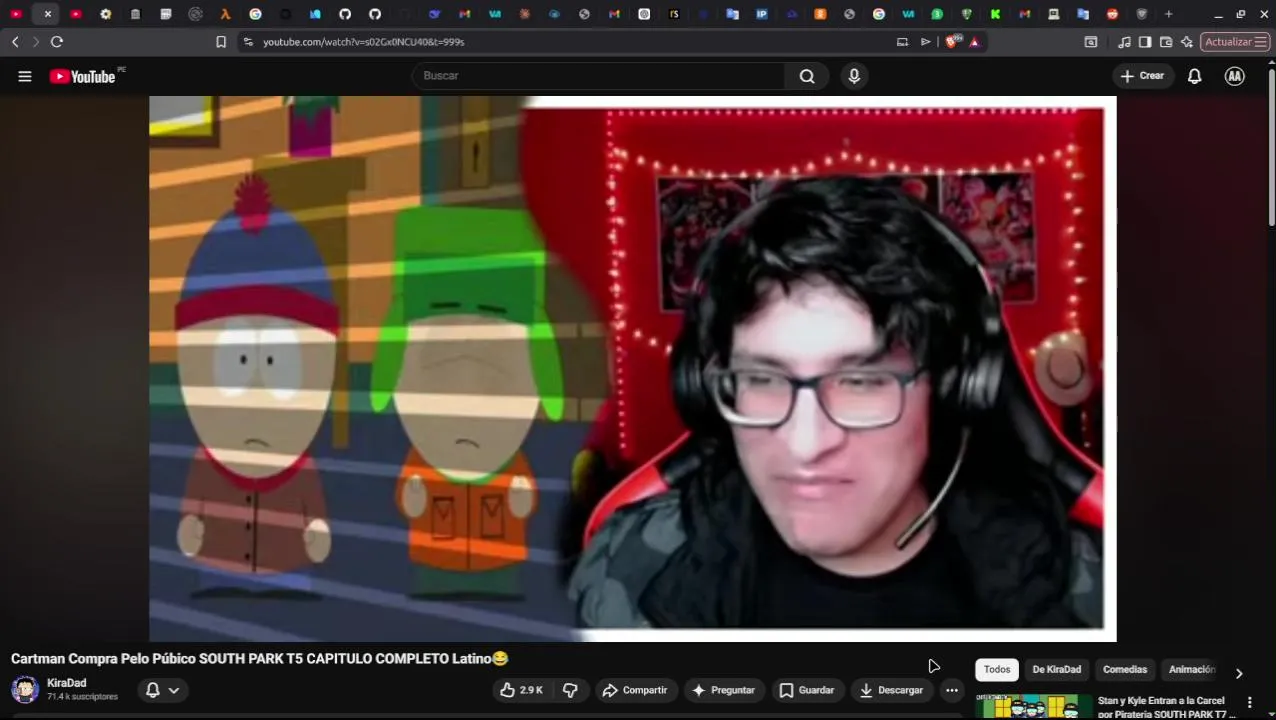Click the Actualizar update button

[x=1235, y=42]
